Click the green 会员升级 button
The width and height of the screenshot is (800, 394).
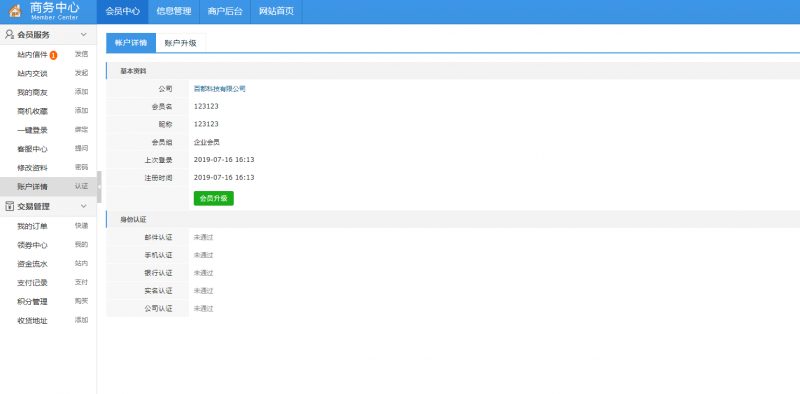click(214, 199)
